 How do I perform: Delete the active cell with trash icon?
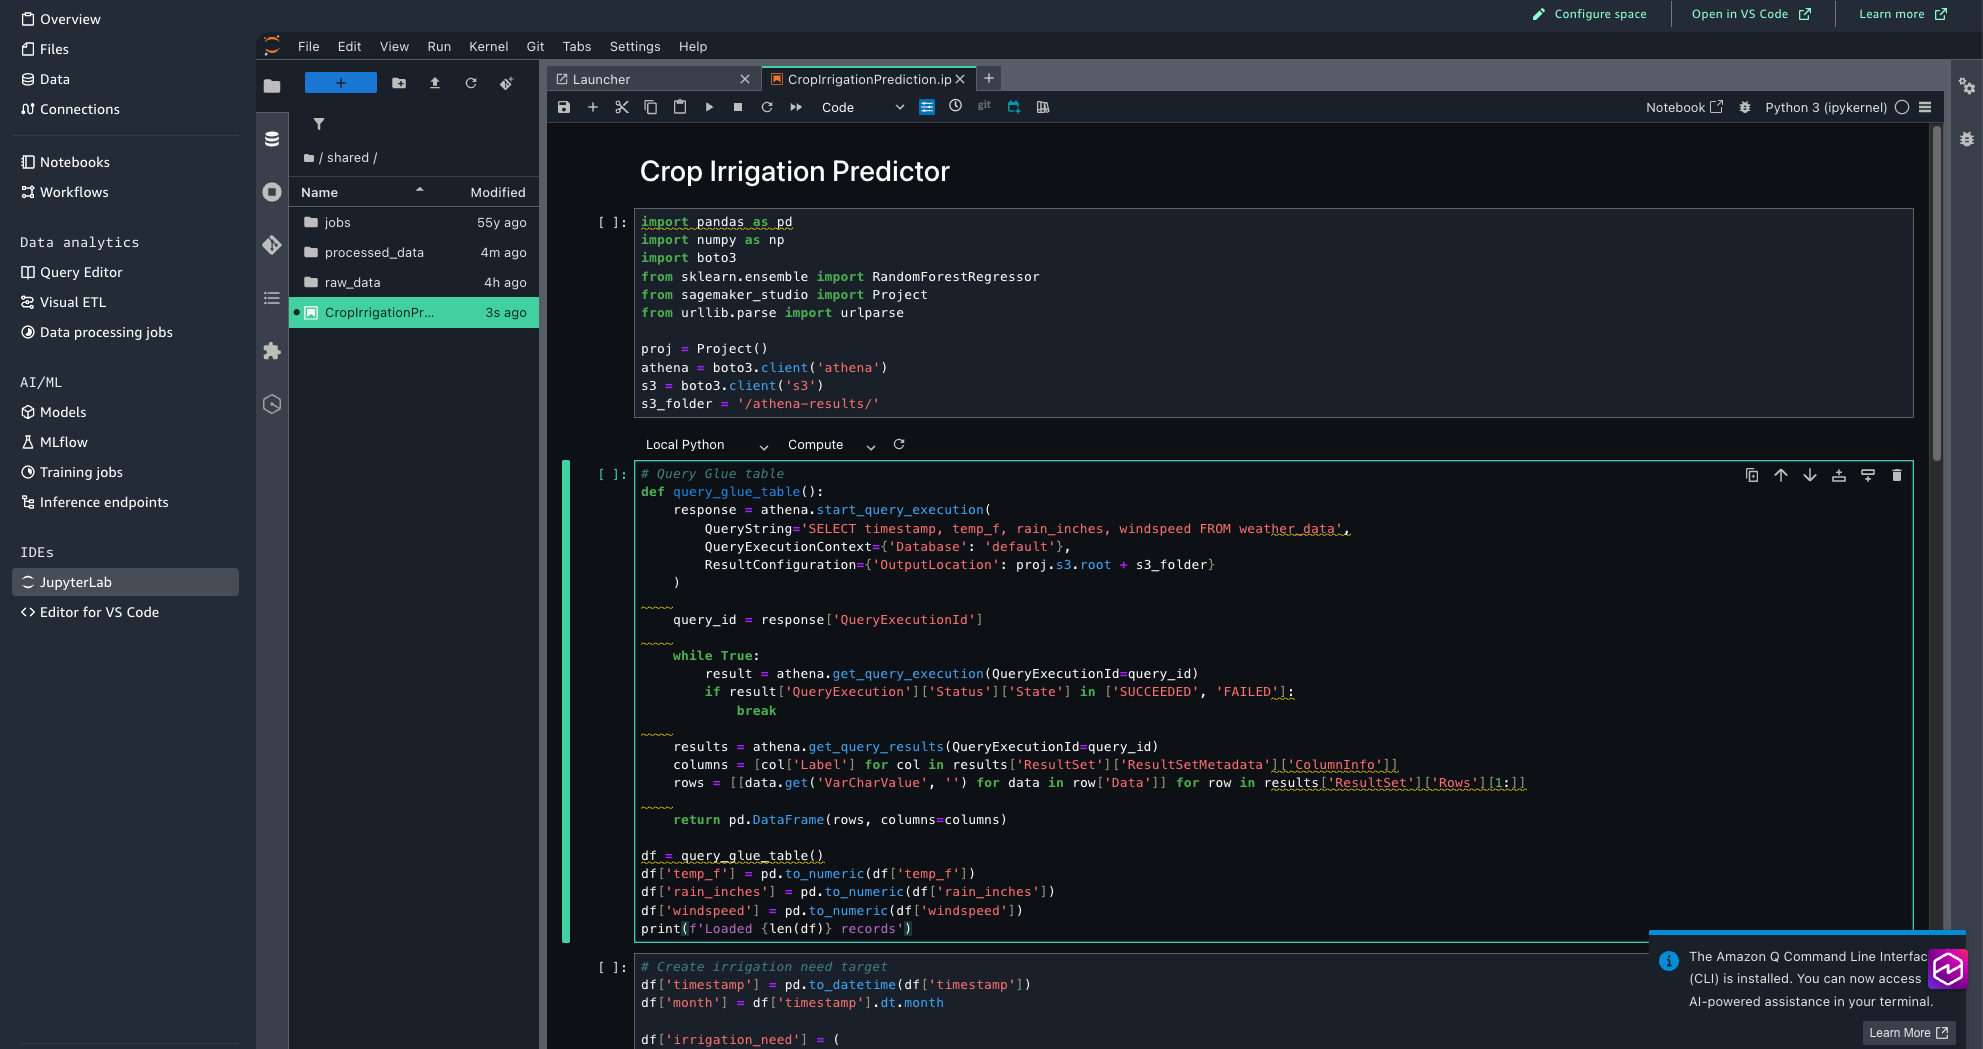[1896, 475]
